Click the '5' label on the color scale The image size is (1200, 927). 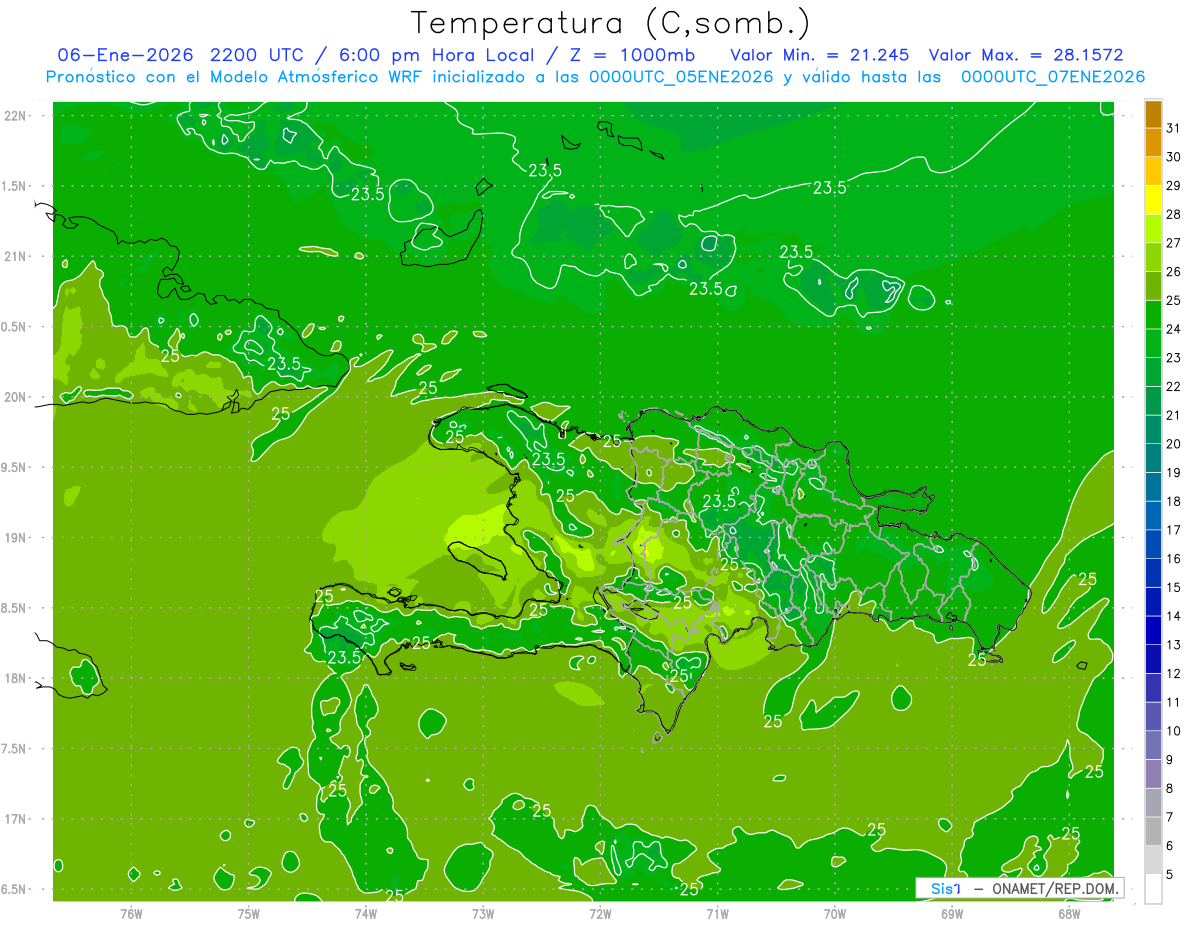1170,875
